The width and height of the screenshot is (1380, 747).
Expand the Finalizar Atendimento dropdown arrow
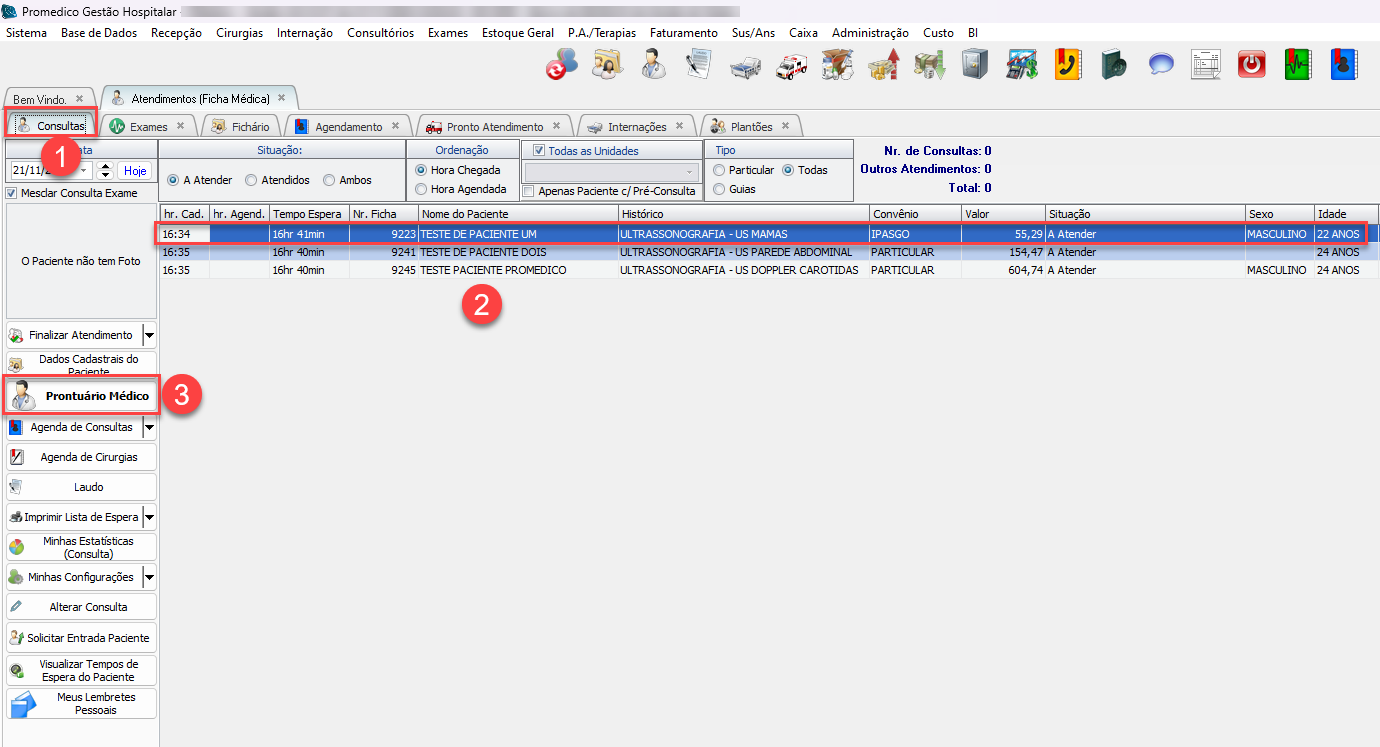click(149, 335)
